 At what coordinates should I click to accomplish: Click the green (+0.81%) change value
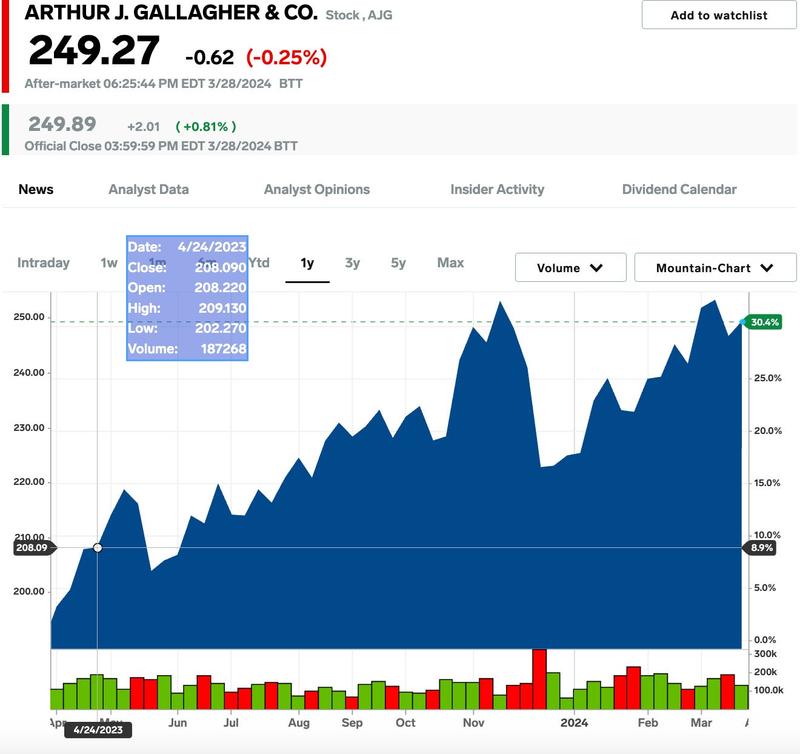(206, 127)
